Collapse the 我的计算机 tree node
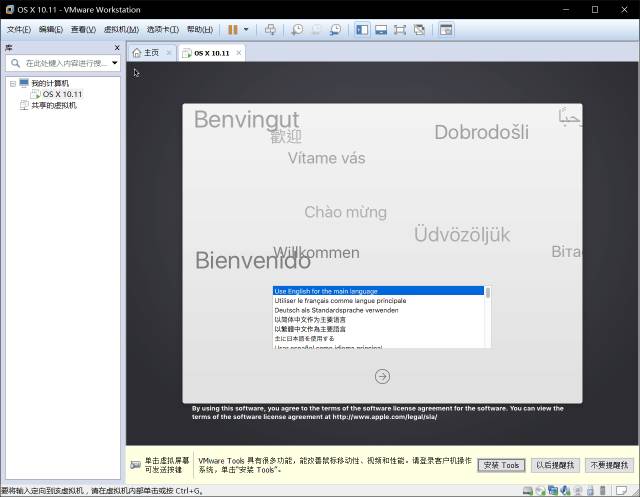Screen dimensions: 640x497 (x=13, y=84)
